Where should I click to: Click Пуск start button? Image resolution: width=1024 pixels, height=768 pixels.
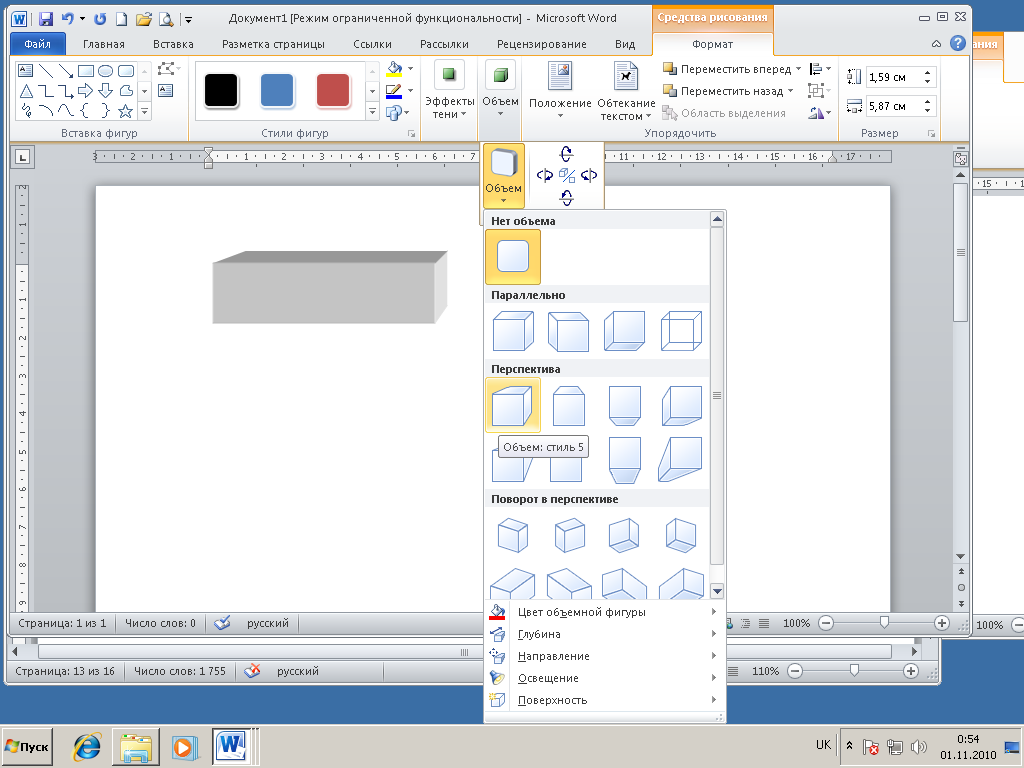point(27,746)
